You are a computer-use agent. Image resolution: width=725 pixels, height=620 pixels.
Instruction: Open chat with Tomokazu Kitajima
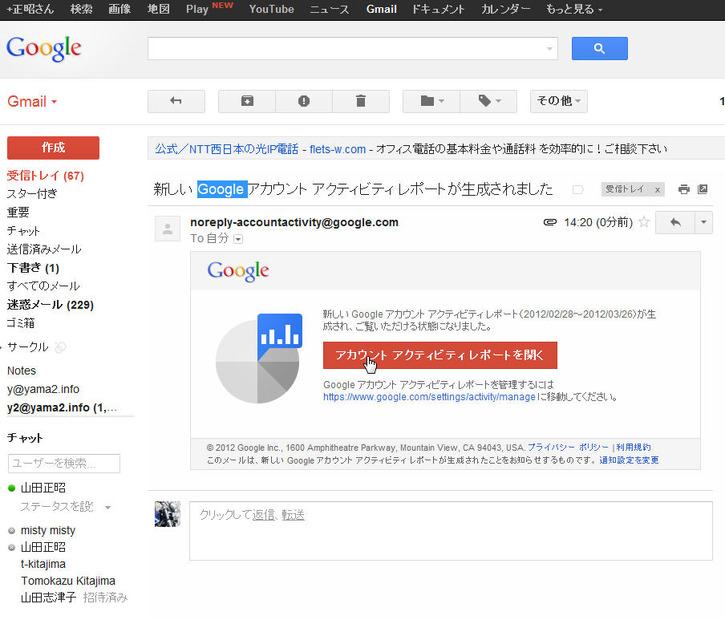[x=68, y=581]
